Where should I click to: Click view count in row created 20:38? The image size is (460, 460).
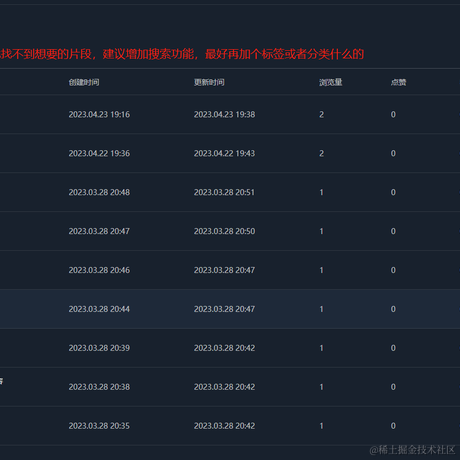click(x=321, y=387)
